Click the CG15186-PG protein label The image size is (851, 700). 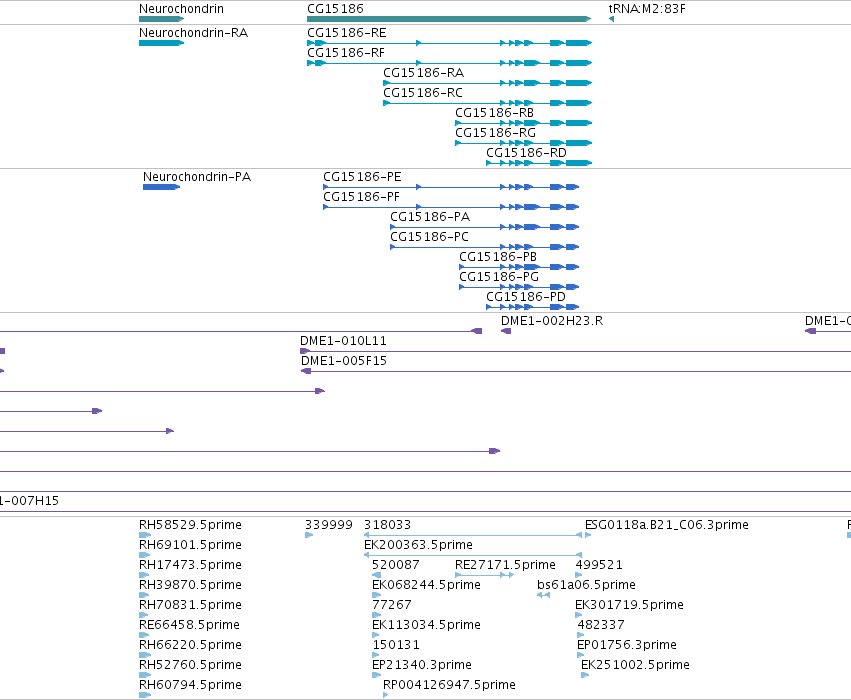click(499, 277)
